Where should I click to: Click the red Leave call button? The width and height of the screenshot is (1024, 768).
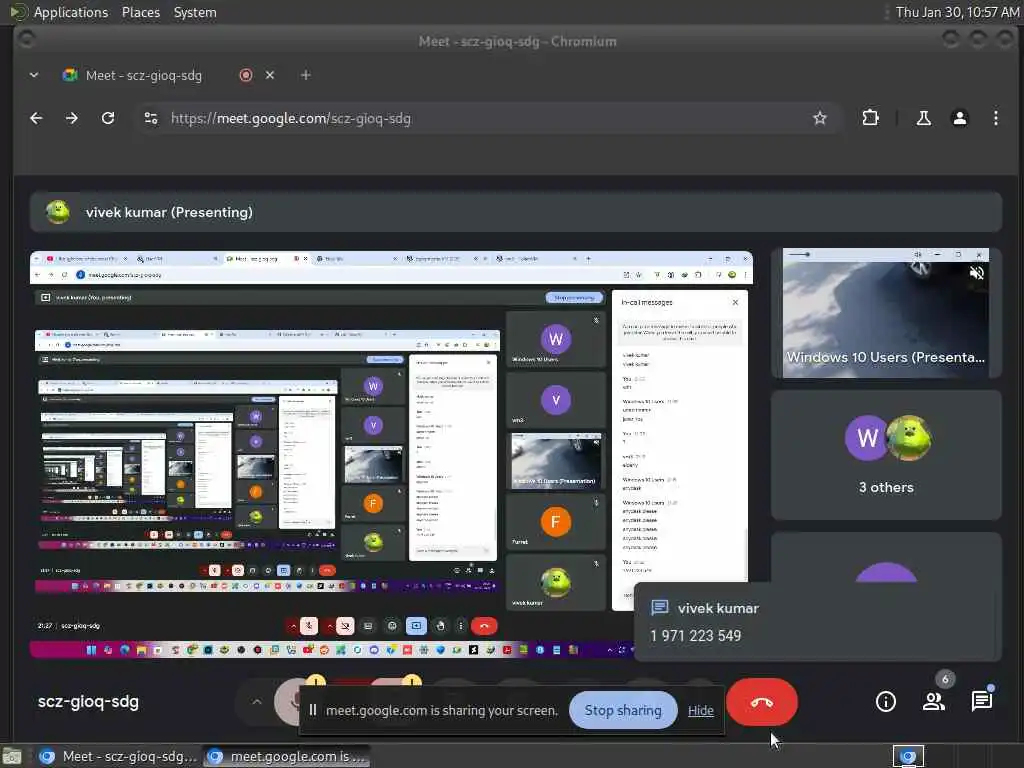tap(761, 702)
